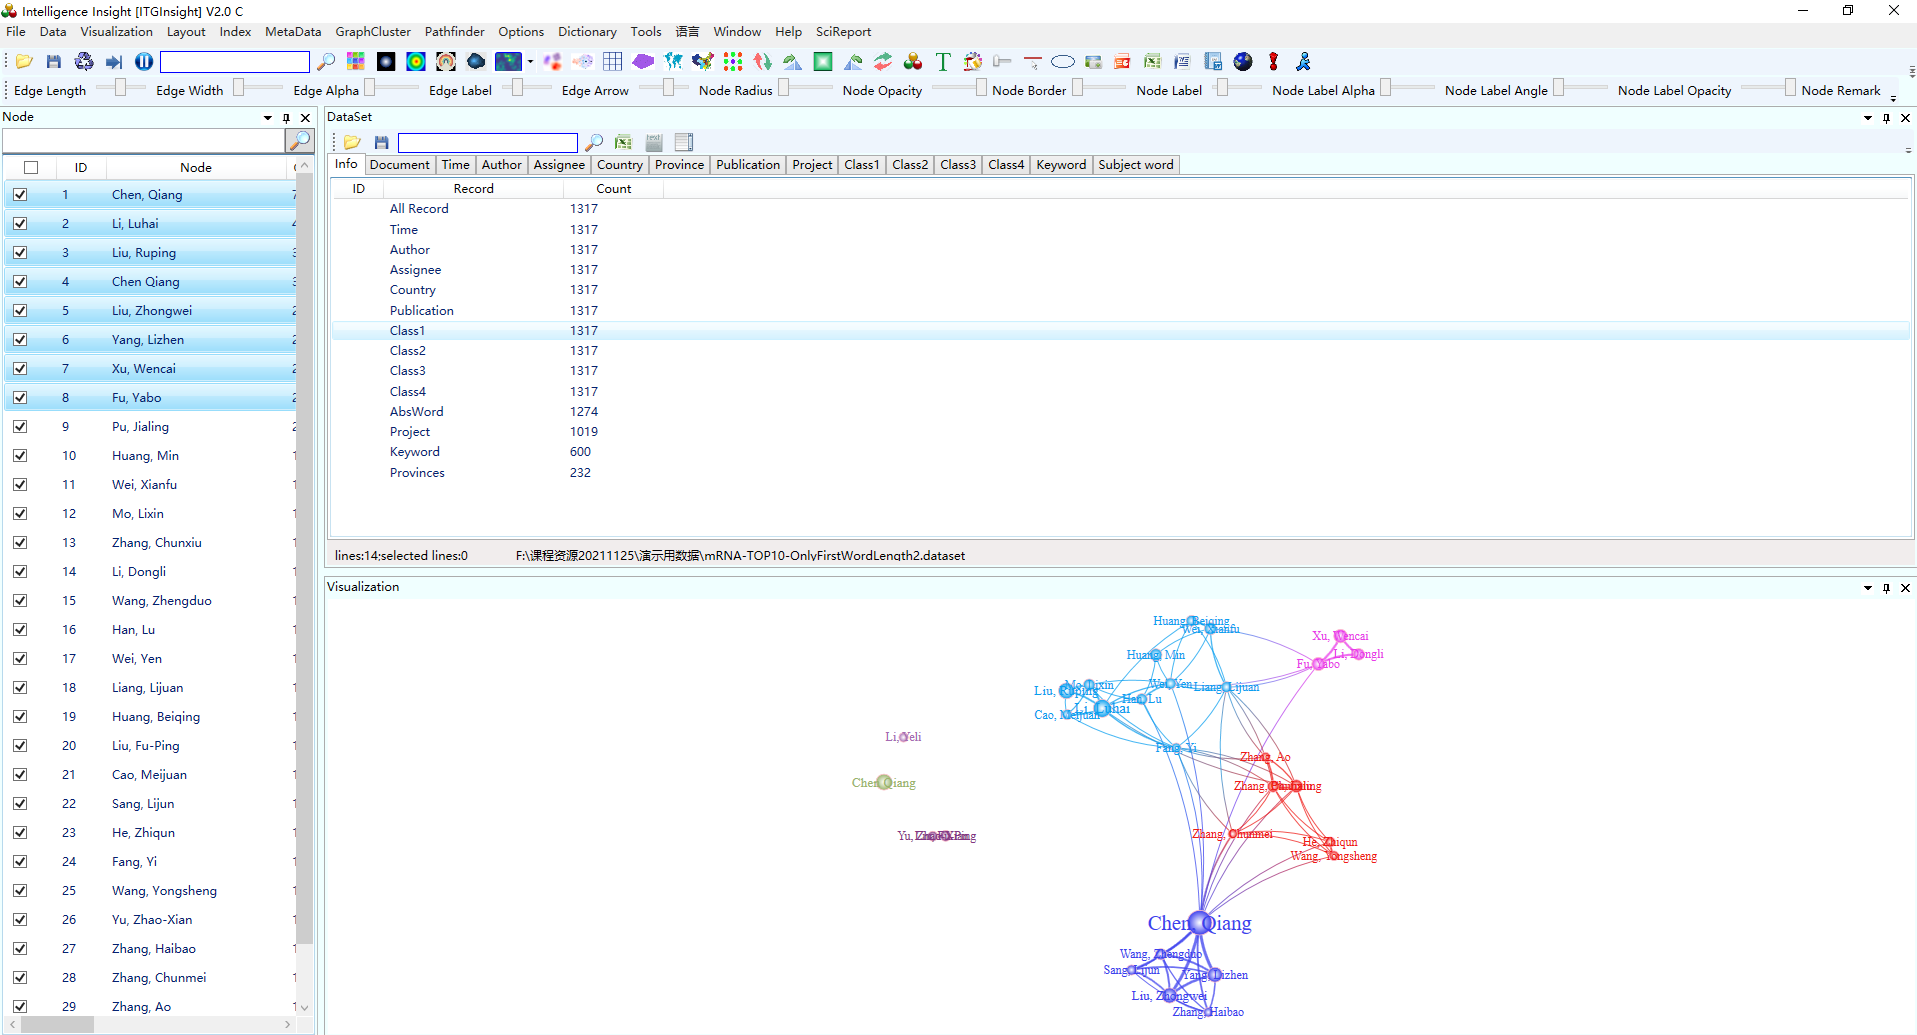Click the blue running figure icon
Image resolution: width=1917 pixels, height=1035 pixels.
point(1303,62)
